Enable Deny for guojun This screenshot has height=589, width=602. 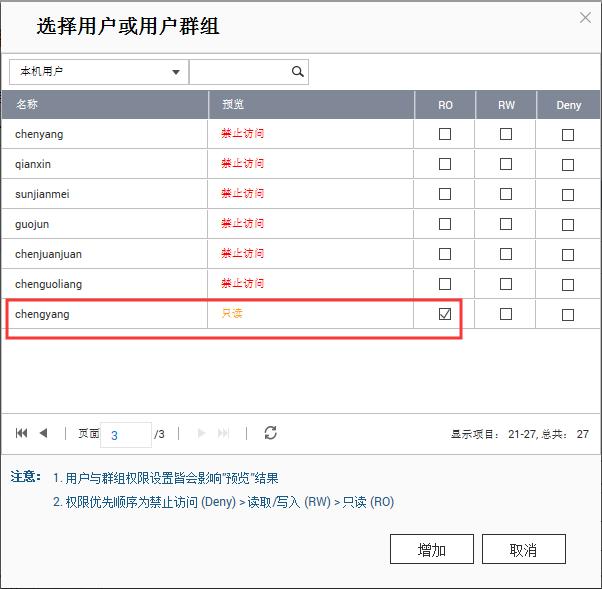click(x=568, y=225)
